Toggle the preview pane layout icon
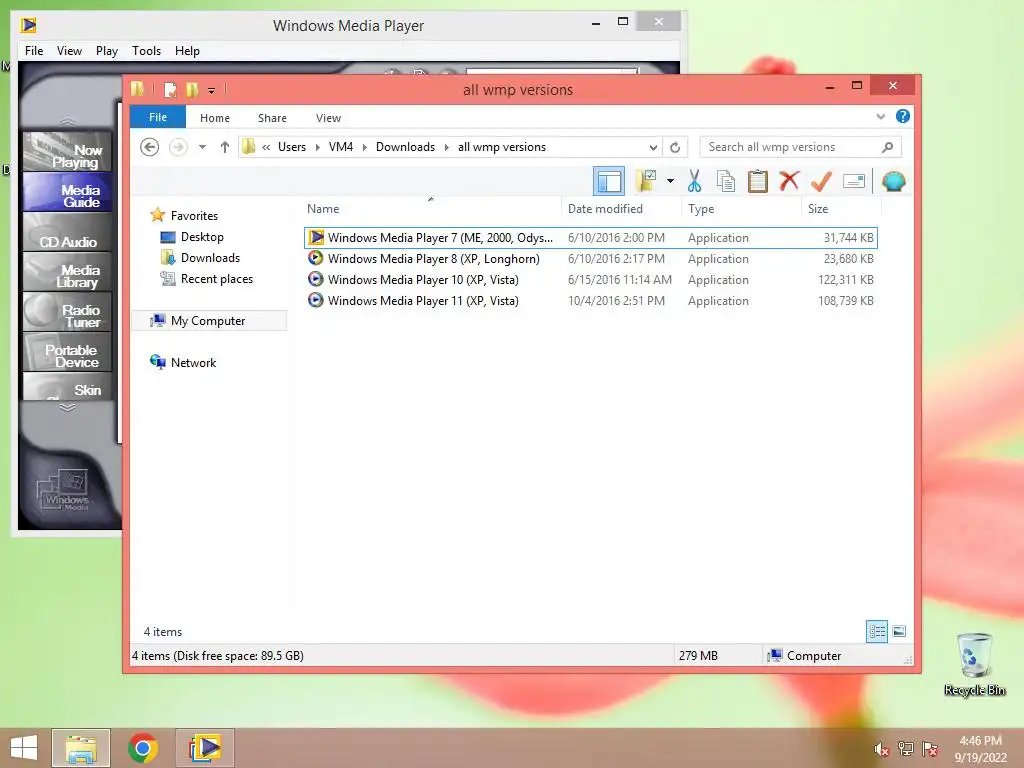The height and width of the screenshot is (768, 1024). pyautogui.click(x=609, y=181)
